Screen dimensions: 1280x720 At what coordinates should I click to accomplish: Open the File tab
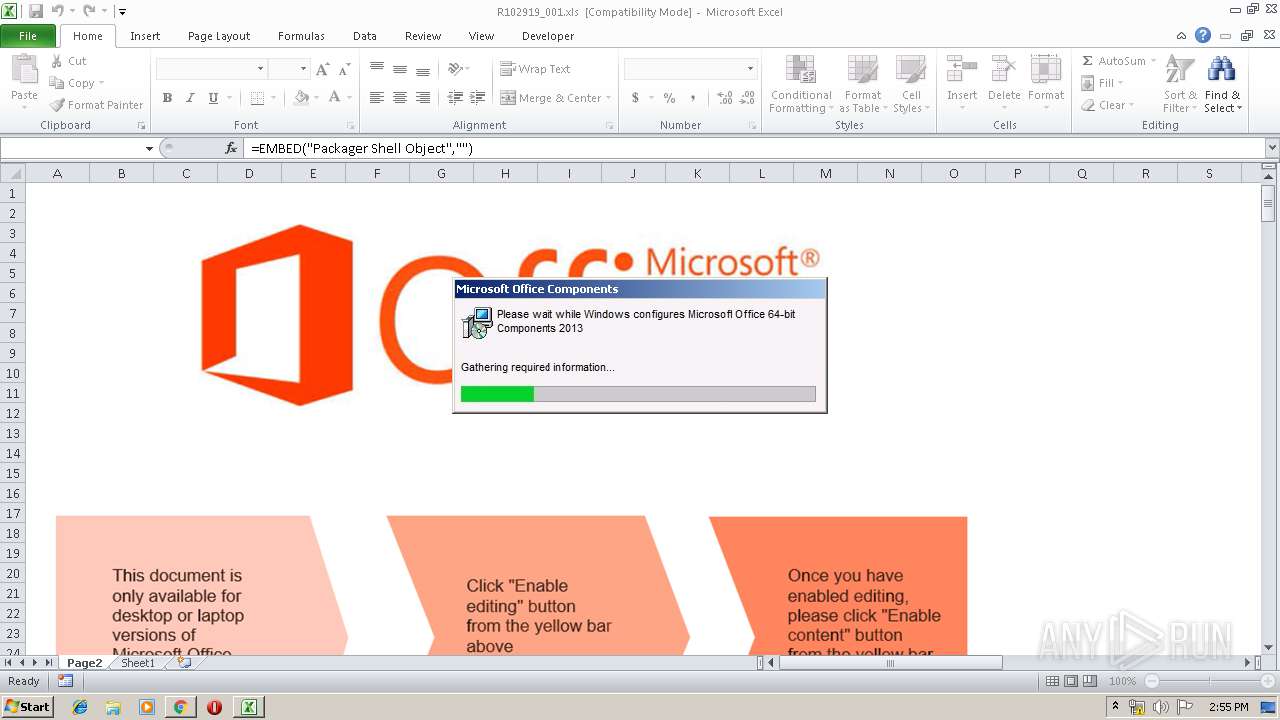[x=28, y=36]
